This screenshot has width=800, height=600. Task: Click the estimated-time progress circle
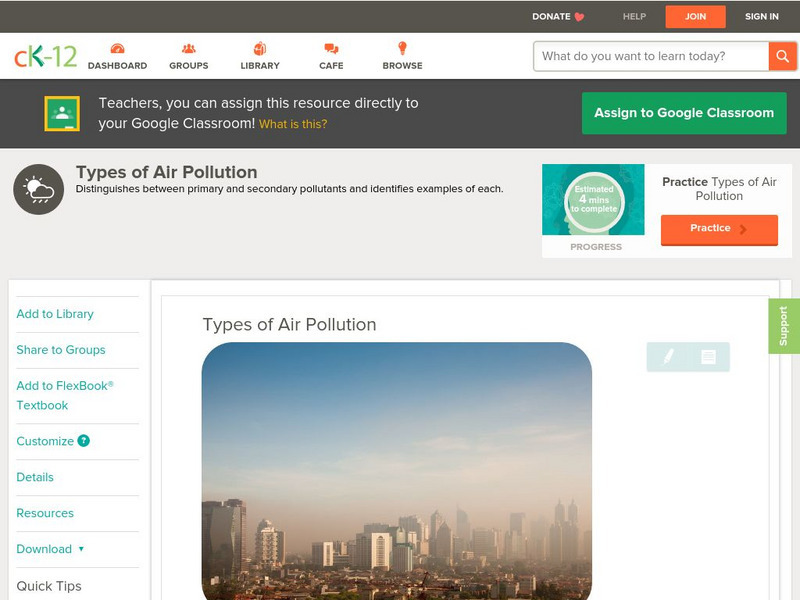594,201
